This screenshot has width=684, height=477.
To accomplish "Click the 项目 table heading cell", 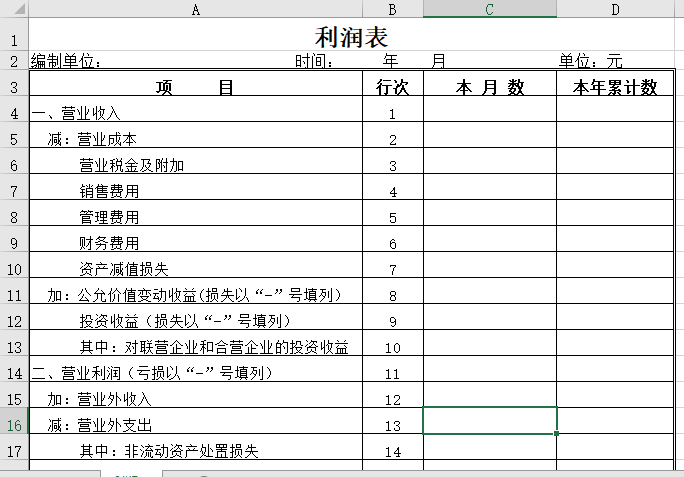I will [195, 88].
